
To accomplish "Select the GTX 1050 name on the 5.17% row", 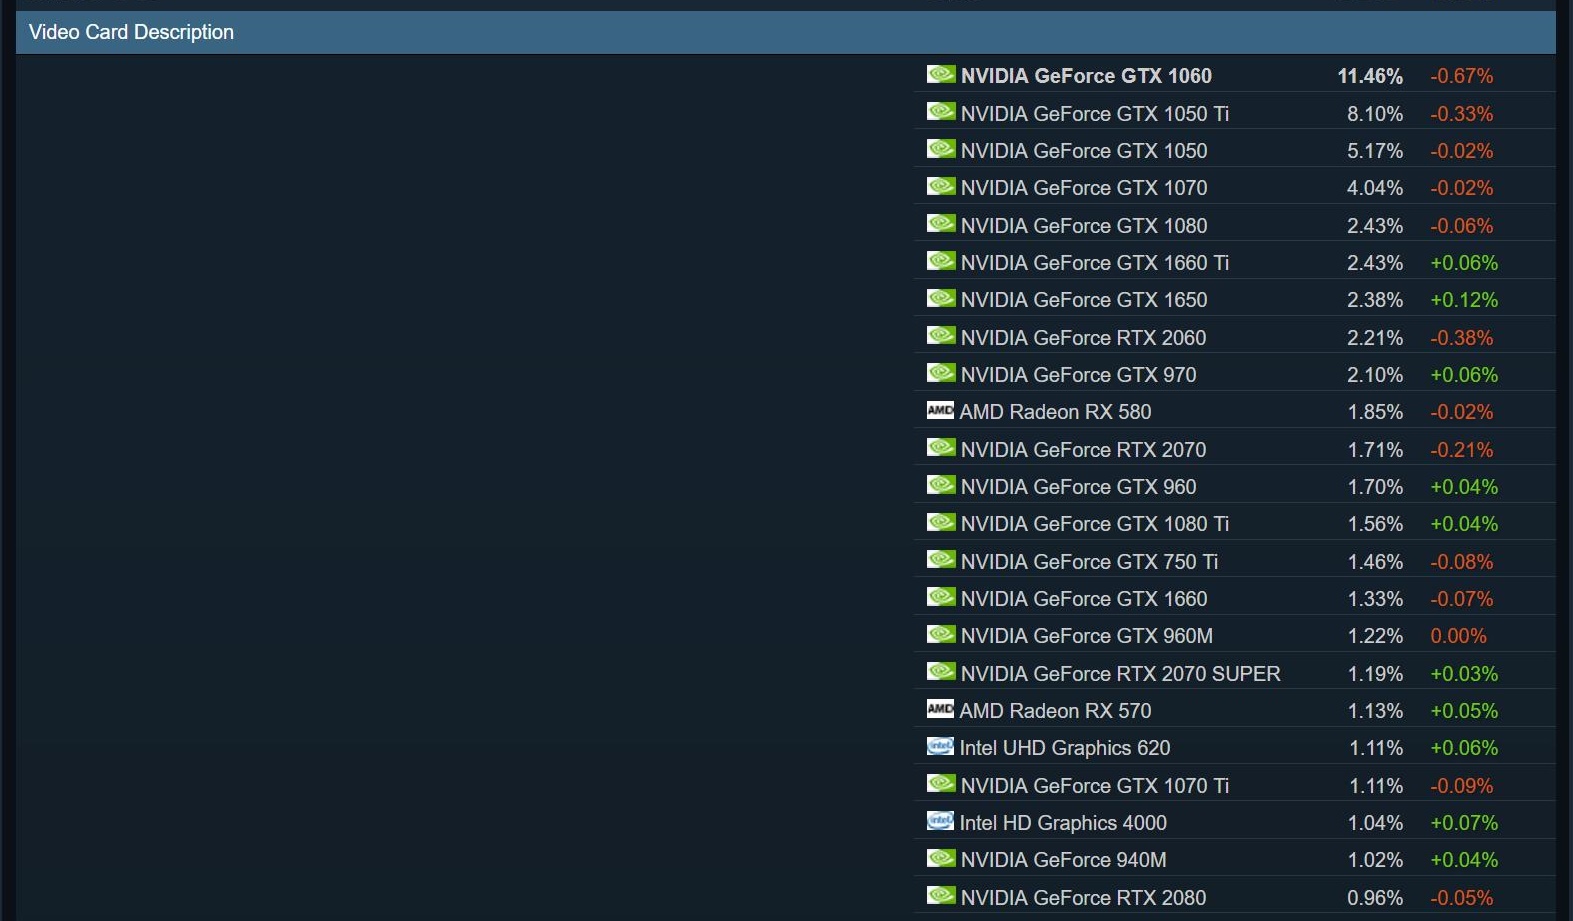I will 1084,151.
